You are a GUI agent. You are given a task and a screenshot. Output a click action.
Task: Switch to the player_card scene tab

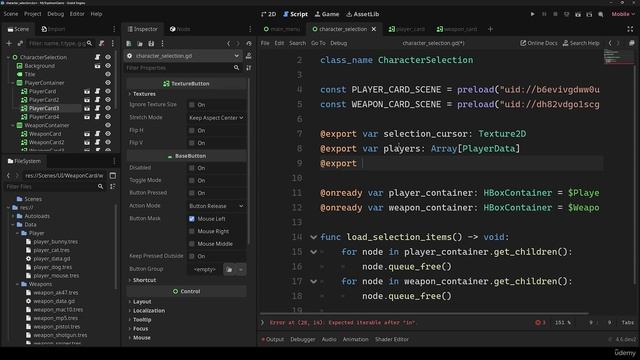point(407,29)
